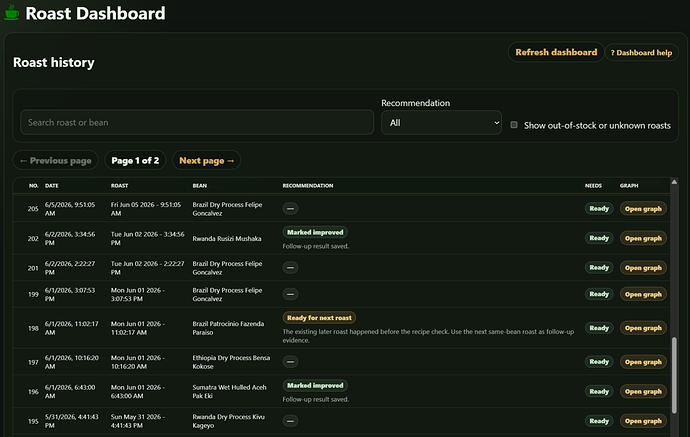The image size is (690, 437).
Task: Click the dash badge in roast 205 row
Action: [x=290, y=209]
